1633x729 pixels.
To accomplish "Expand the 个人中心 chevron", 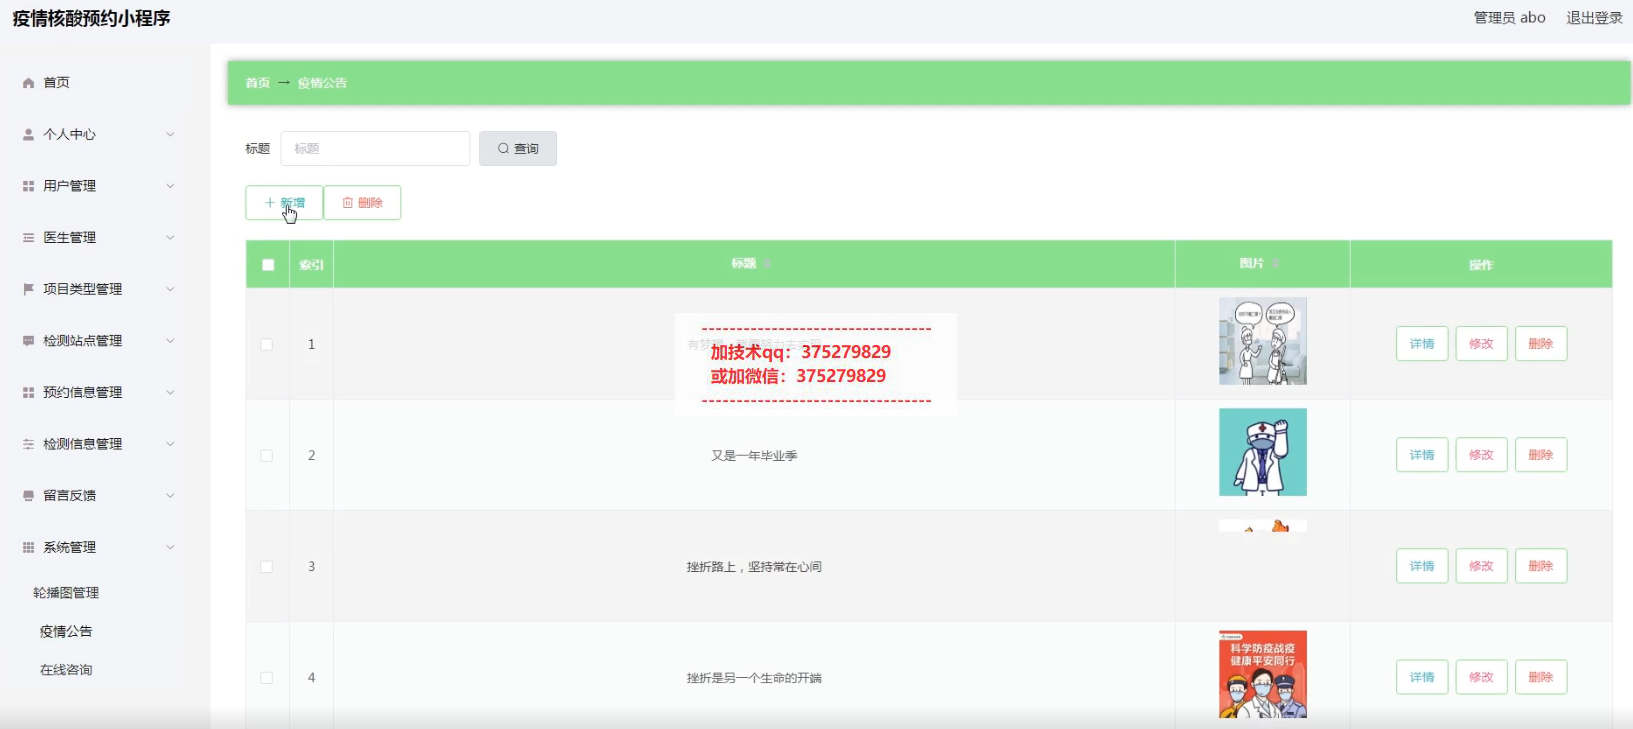I will 170,134.
